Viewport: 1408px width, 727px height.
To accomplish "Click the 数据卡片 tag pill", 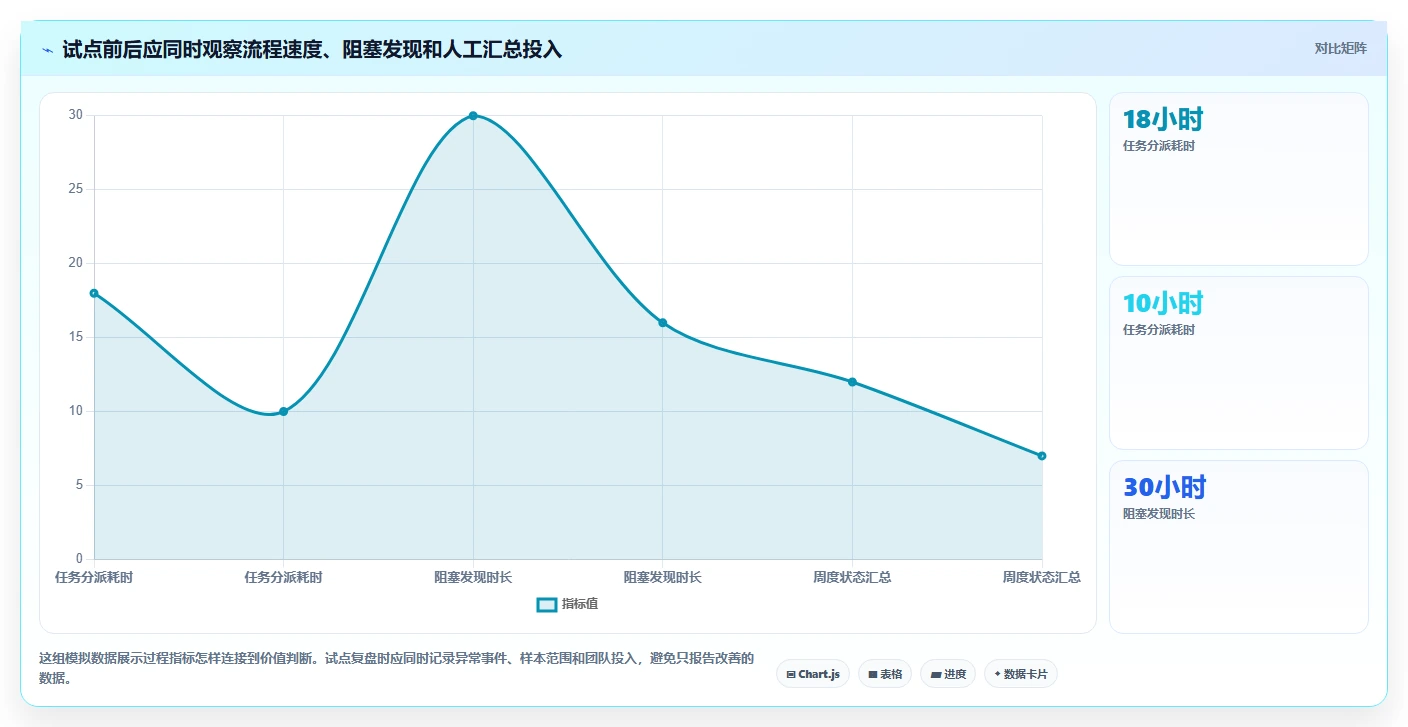I will pos(1021,674).
